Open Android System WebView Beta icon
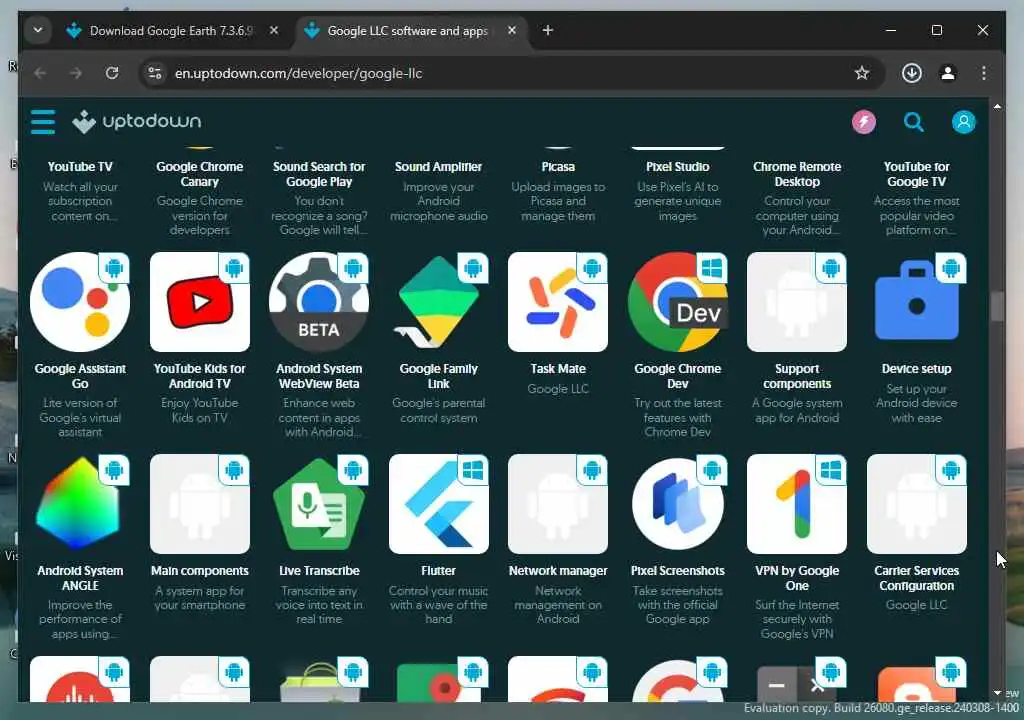 pos(319,302)
